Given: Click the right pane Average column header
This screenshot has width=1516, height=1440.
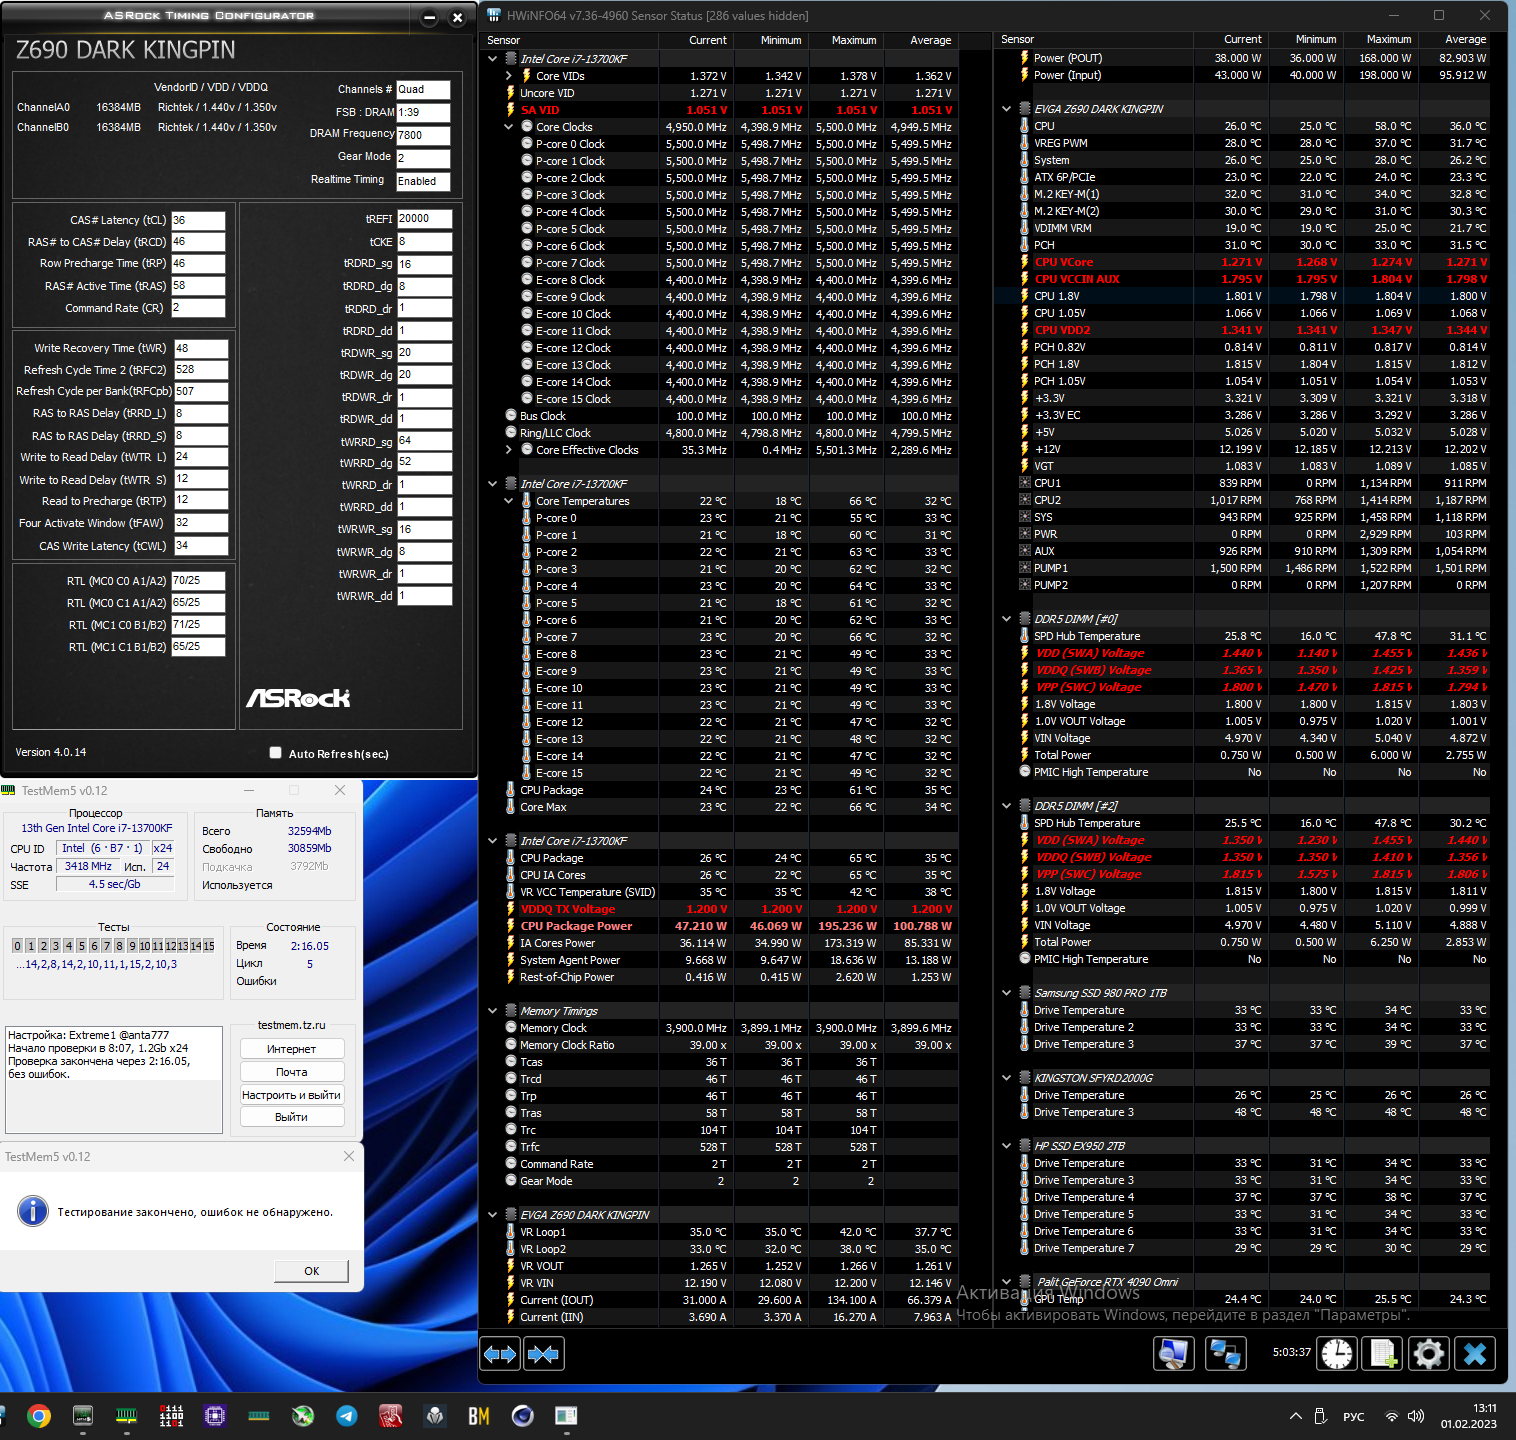Looking at the screenshot, I should pyautogui.click(x=1455, y=39).
